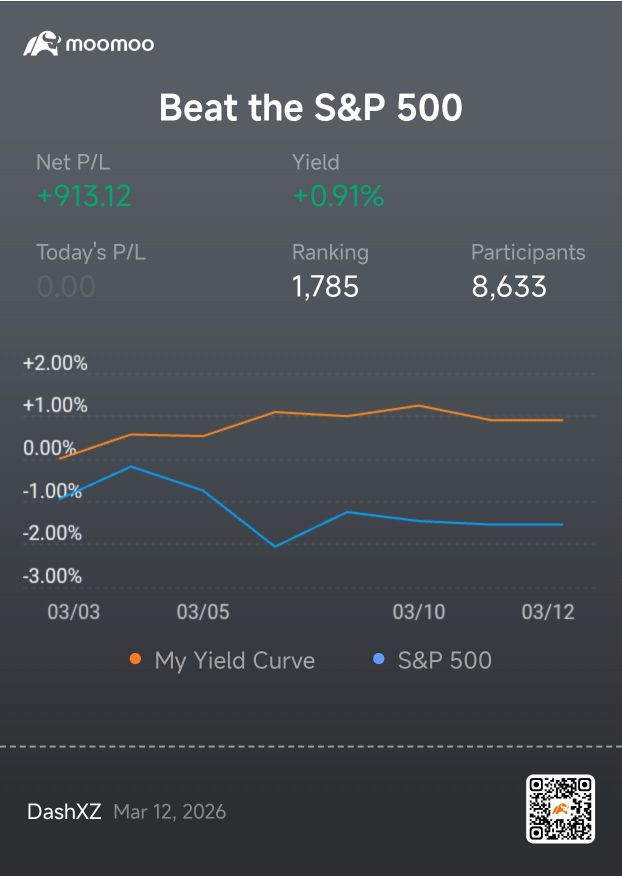The width and height of the screenshot is (622, 876).
Task: Click the orange My Yield Curve legend dot
Action: [135, 659]
